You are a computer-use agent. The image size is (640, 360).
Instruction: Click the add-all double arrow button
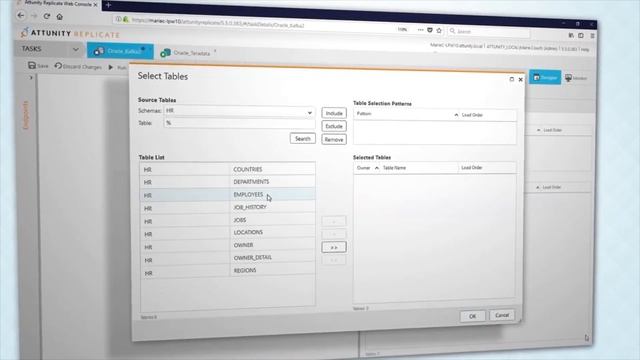tap(334, 247)
